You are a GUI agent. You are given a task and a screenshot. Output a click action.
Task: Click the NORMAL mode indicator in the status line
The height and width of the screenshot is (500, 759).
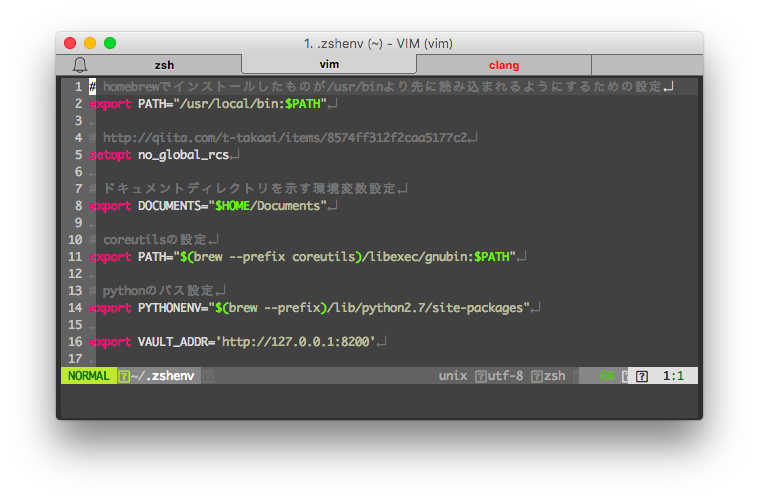89,376
